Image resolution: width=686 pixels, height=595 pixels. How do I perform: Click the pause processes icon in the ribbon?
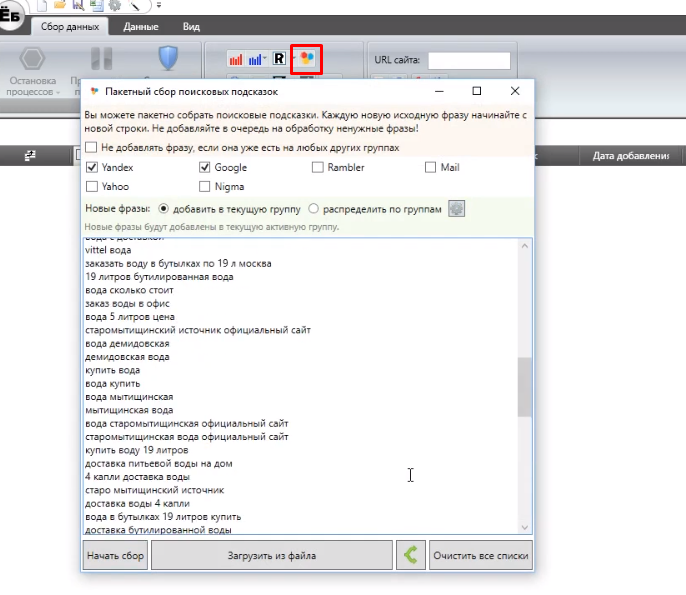[x=102, y=58]
